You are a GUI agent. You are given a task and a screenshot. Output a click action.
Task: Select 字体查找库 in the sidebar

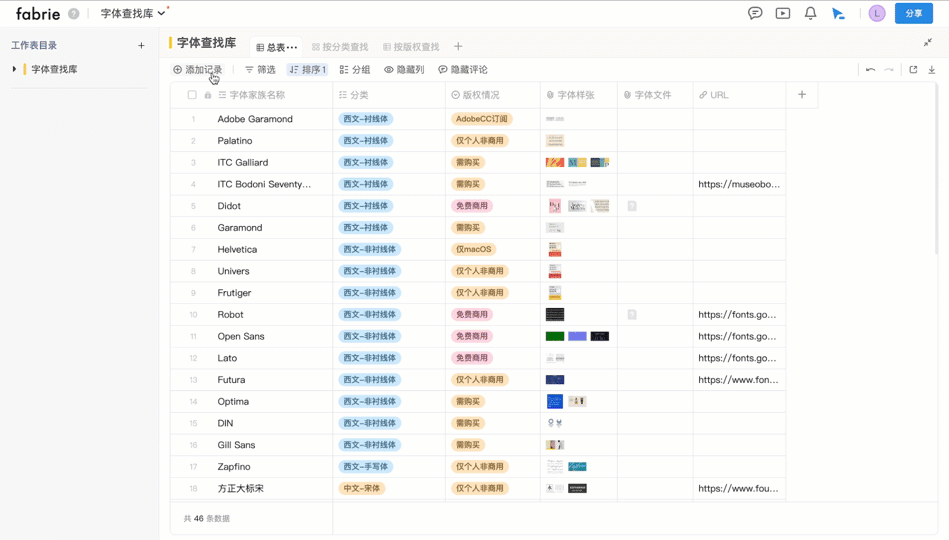click(54, 69)
